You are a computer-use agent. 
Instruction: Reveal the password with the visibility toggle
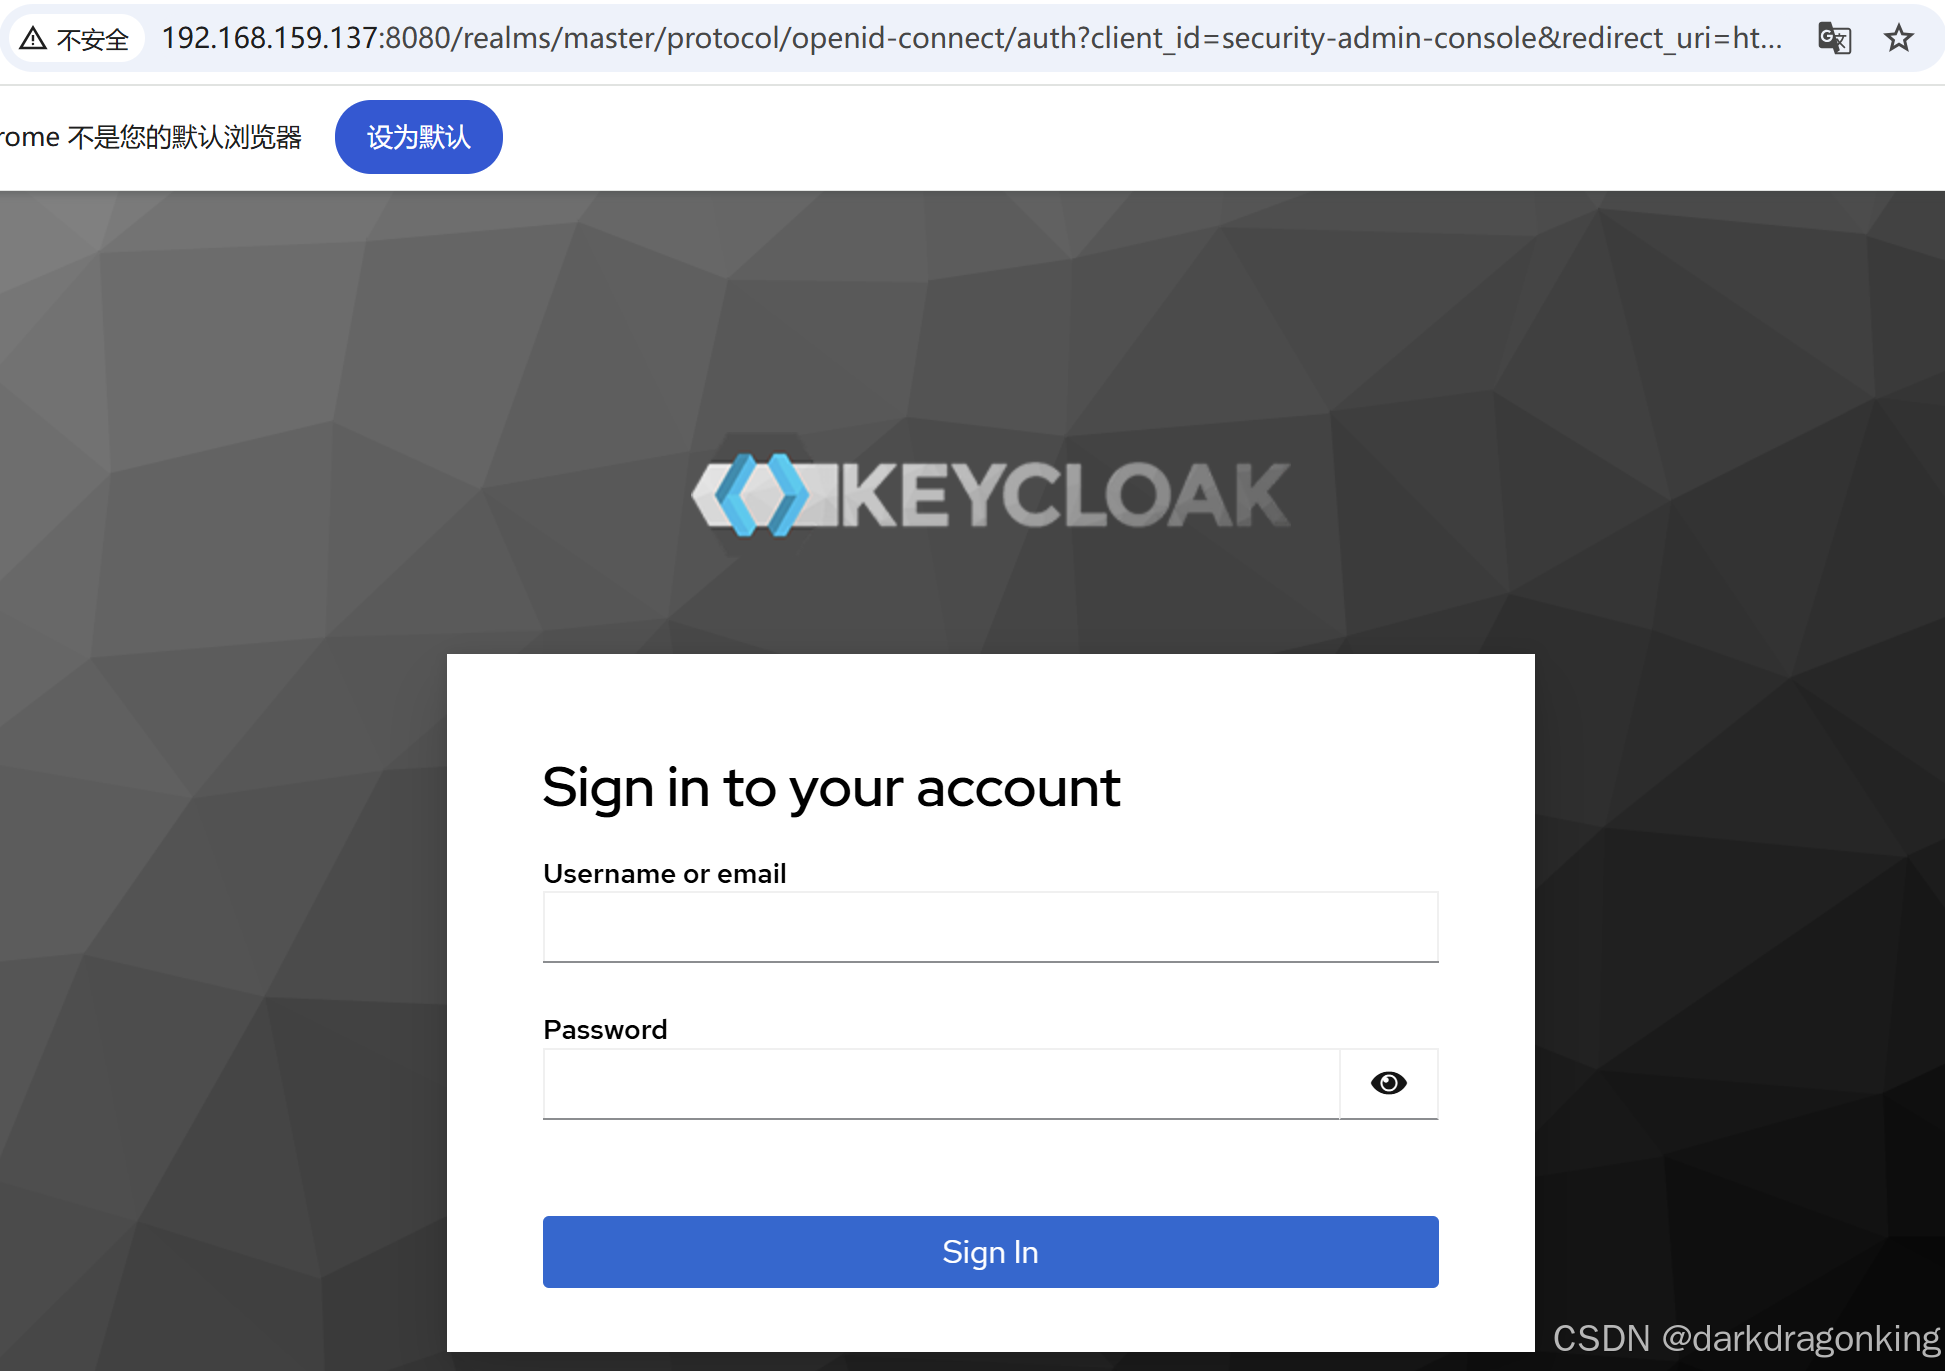1388,1083
